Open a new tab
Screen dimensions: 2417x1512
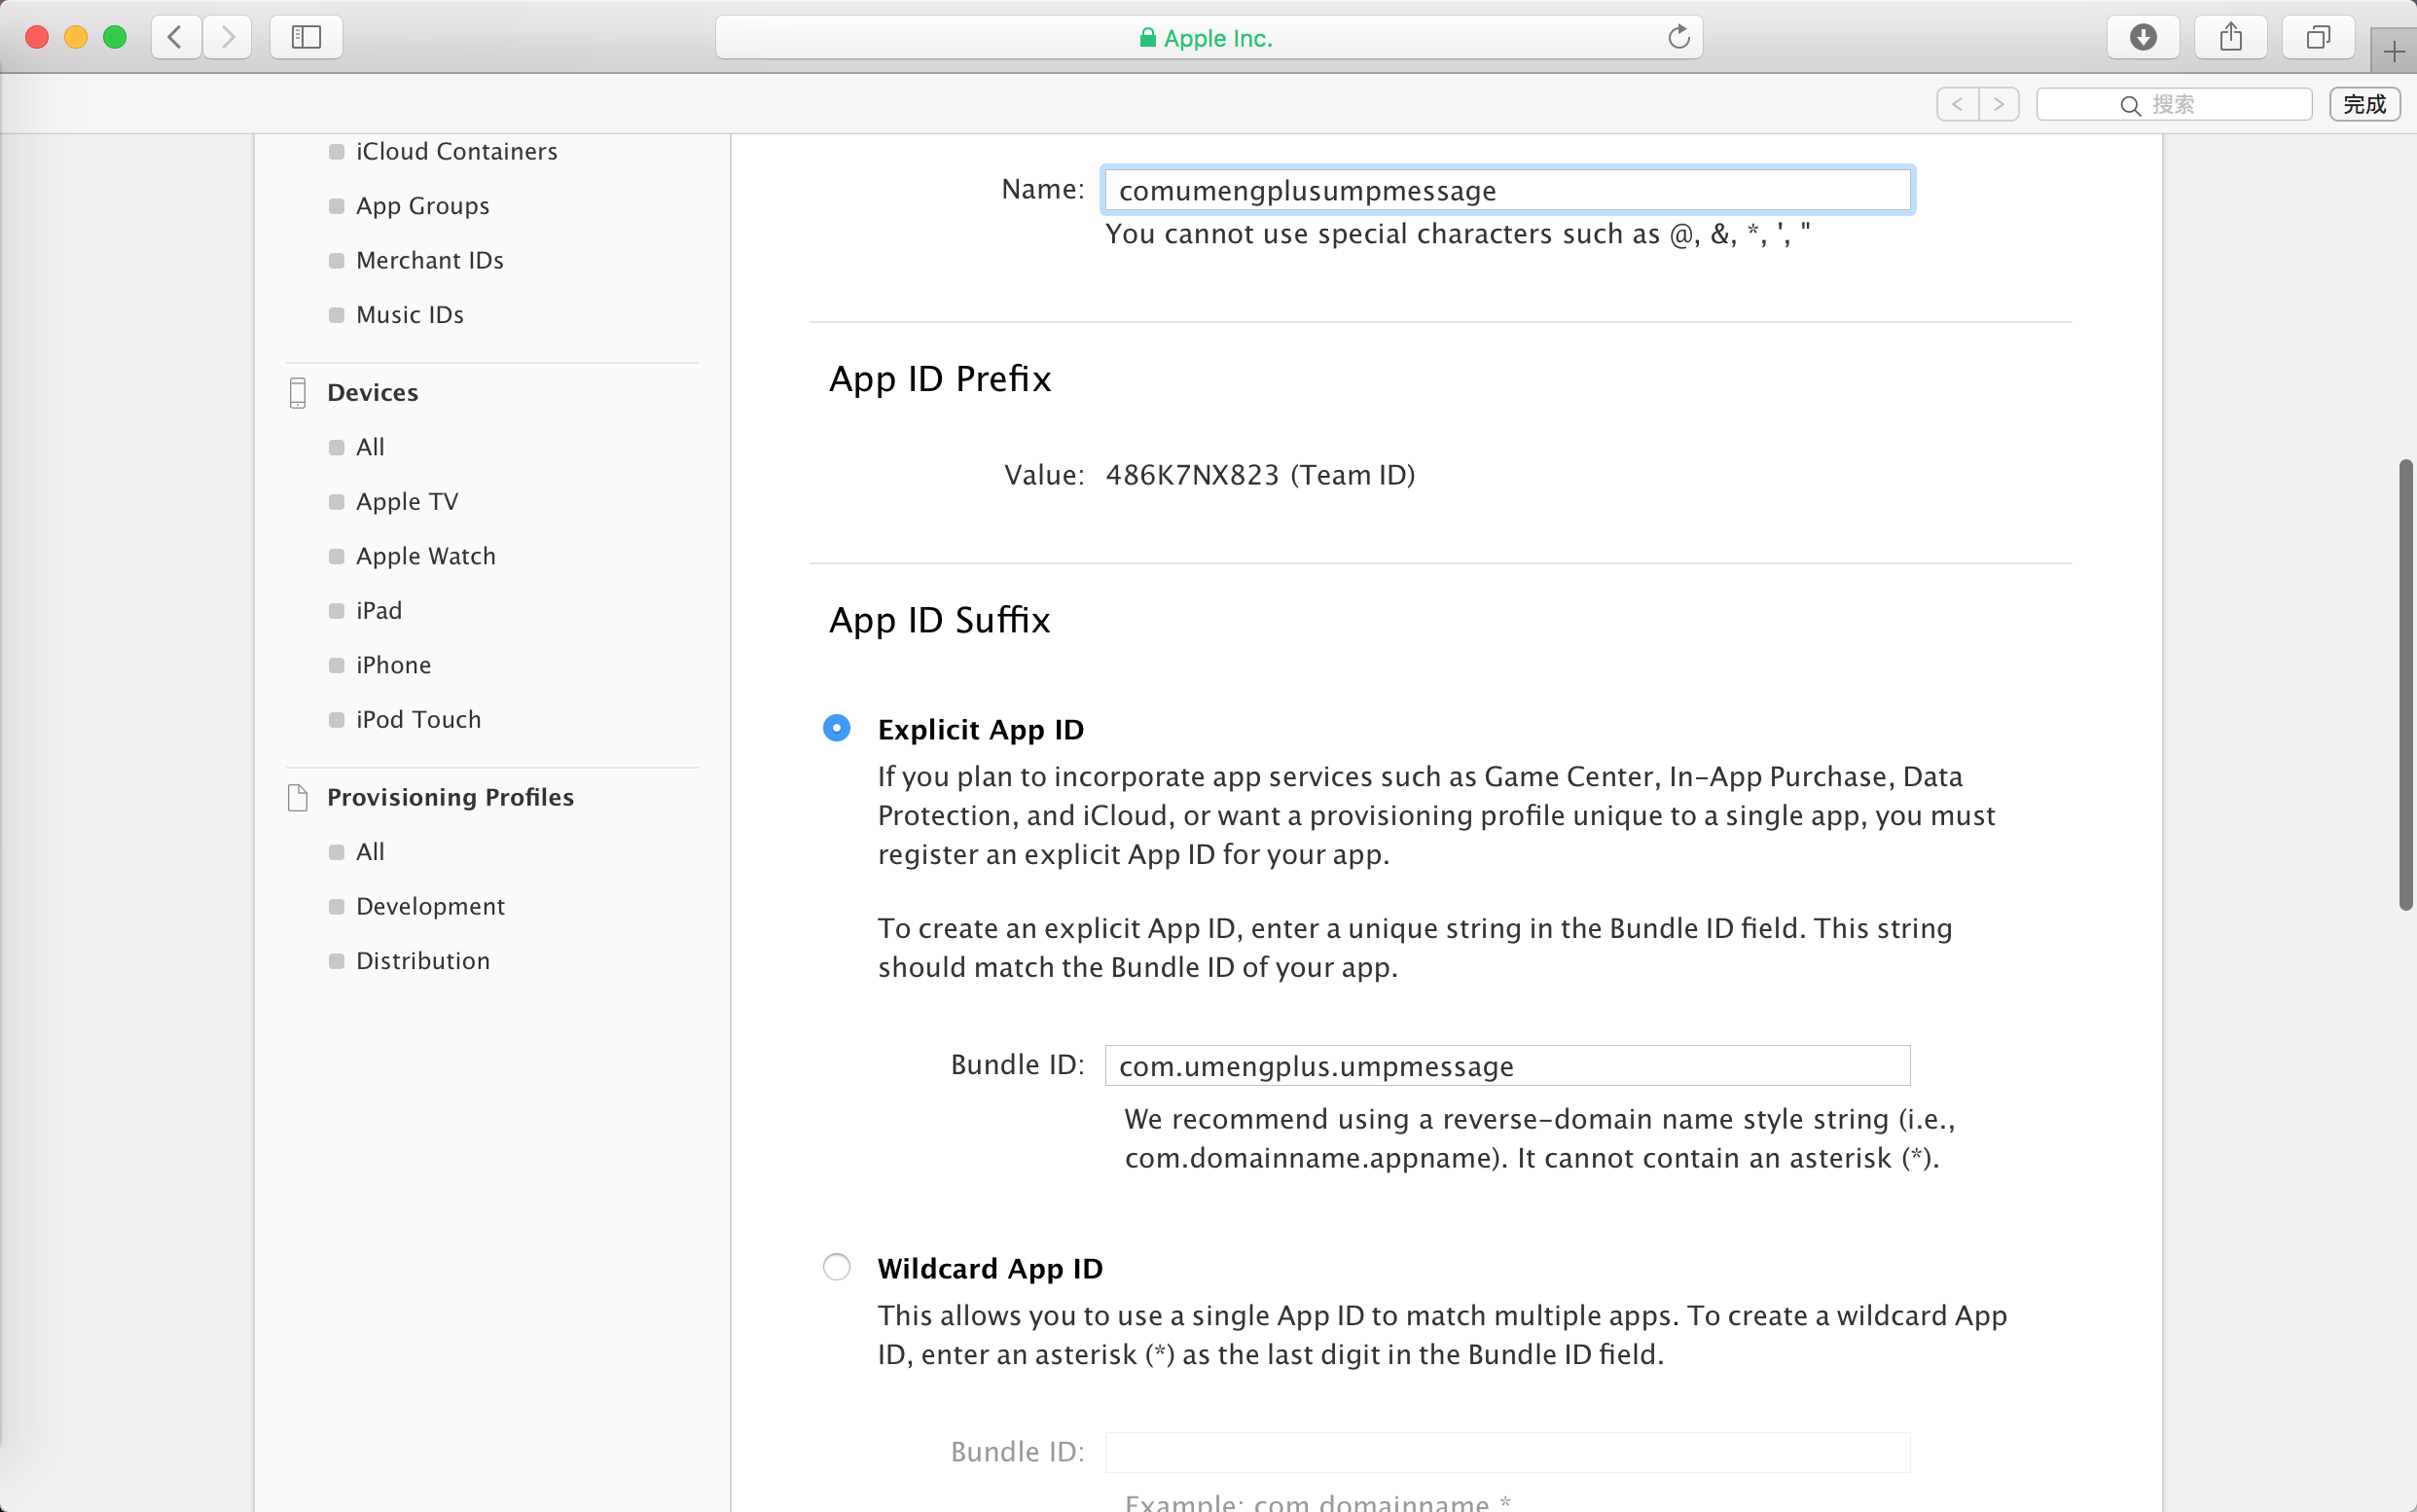pos(2393,51)
